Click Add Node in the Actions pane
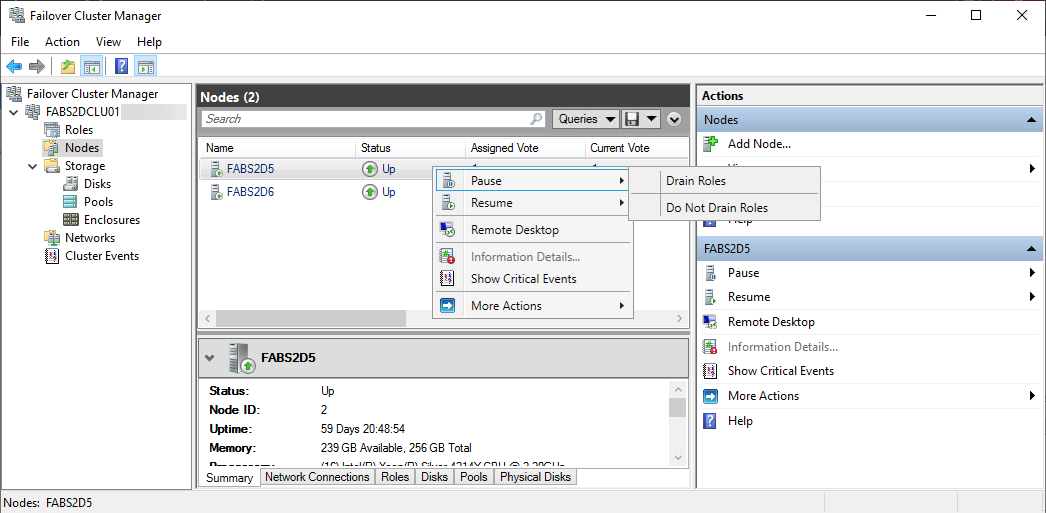Screen dimensions: 1046x513 [x=759, y=143]
